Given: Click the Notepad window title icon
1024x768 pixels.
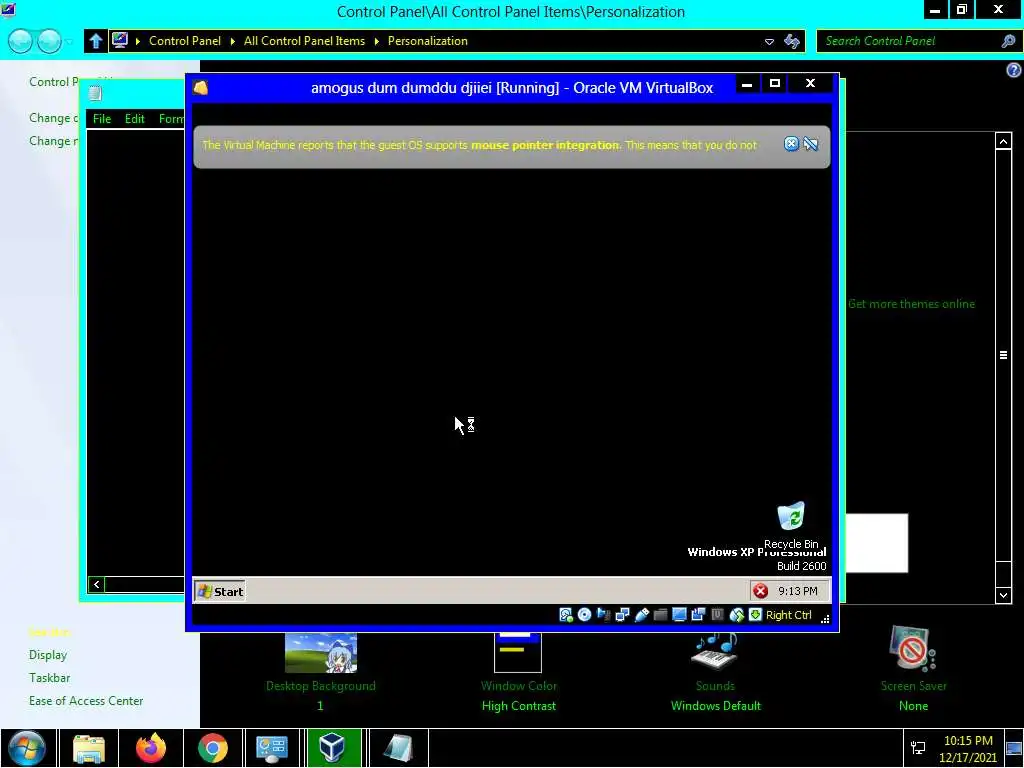Looking at the screenshot, I should (x=95, y=93).
